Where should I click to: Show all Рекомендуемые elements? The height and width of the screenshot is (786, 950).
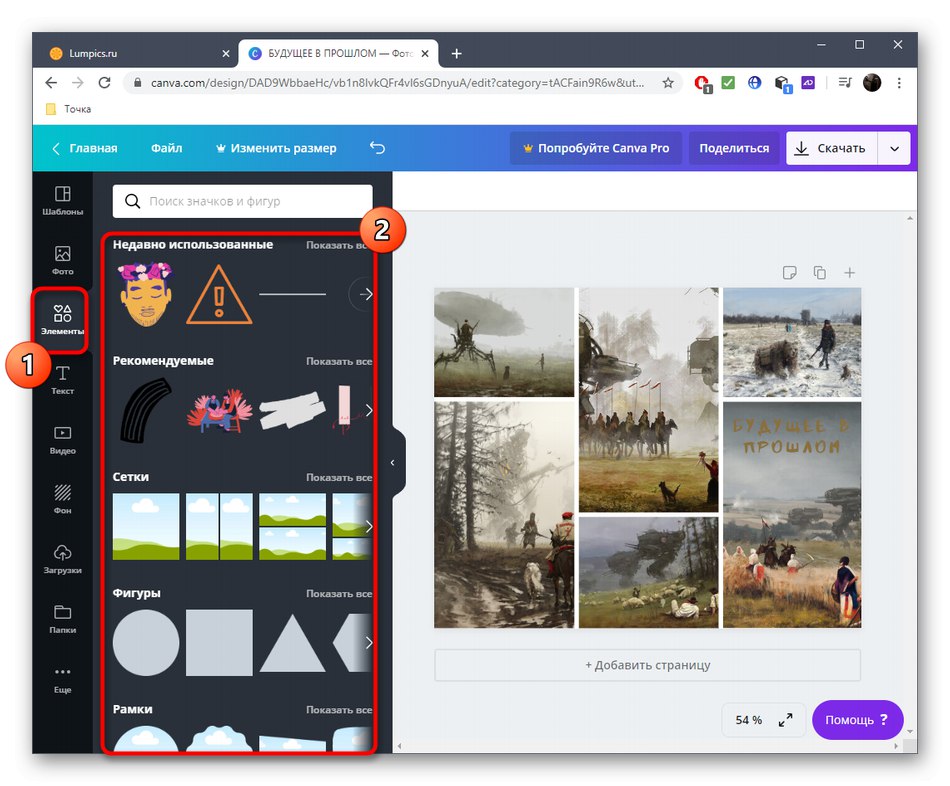(x=339, y=361)
